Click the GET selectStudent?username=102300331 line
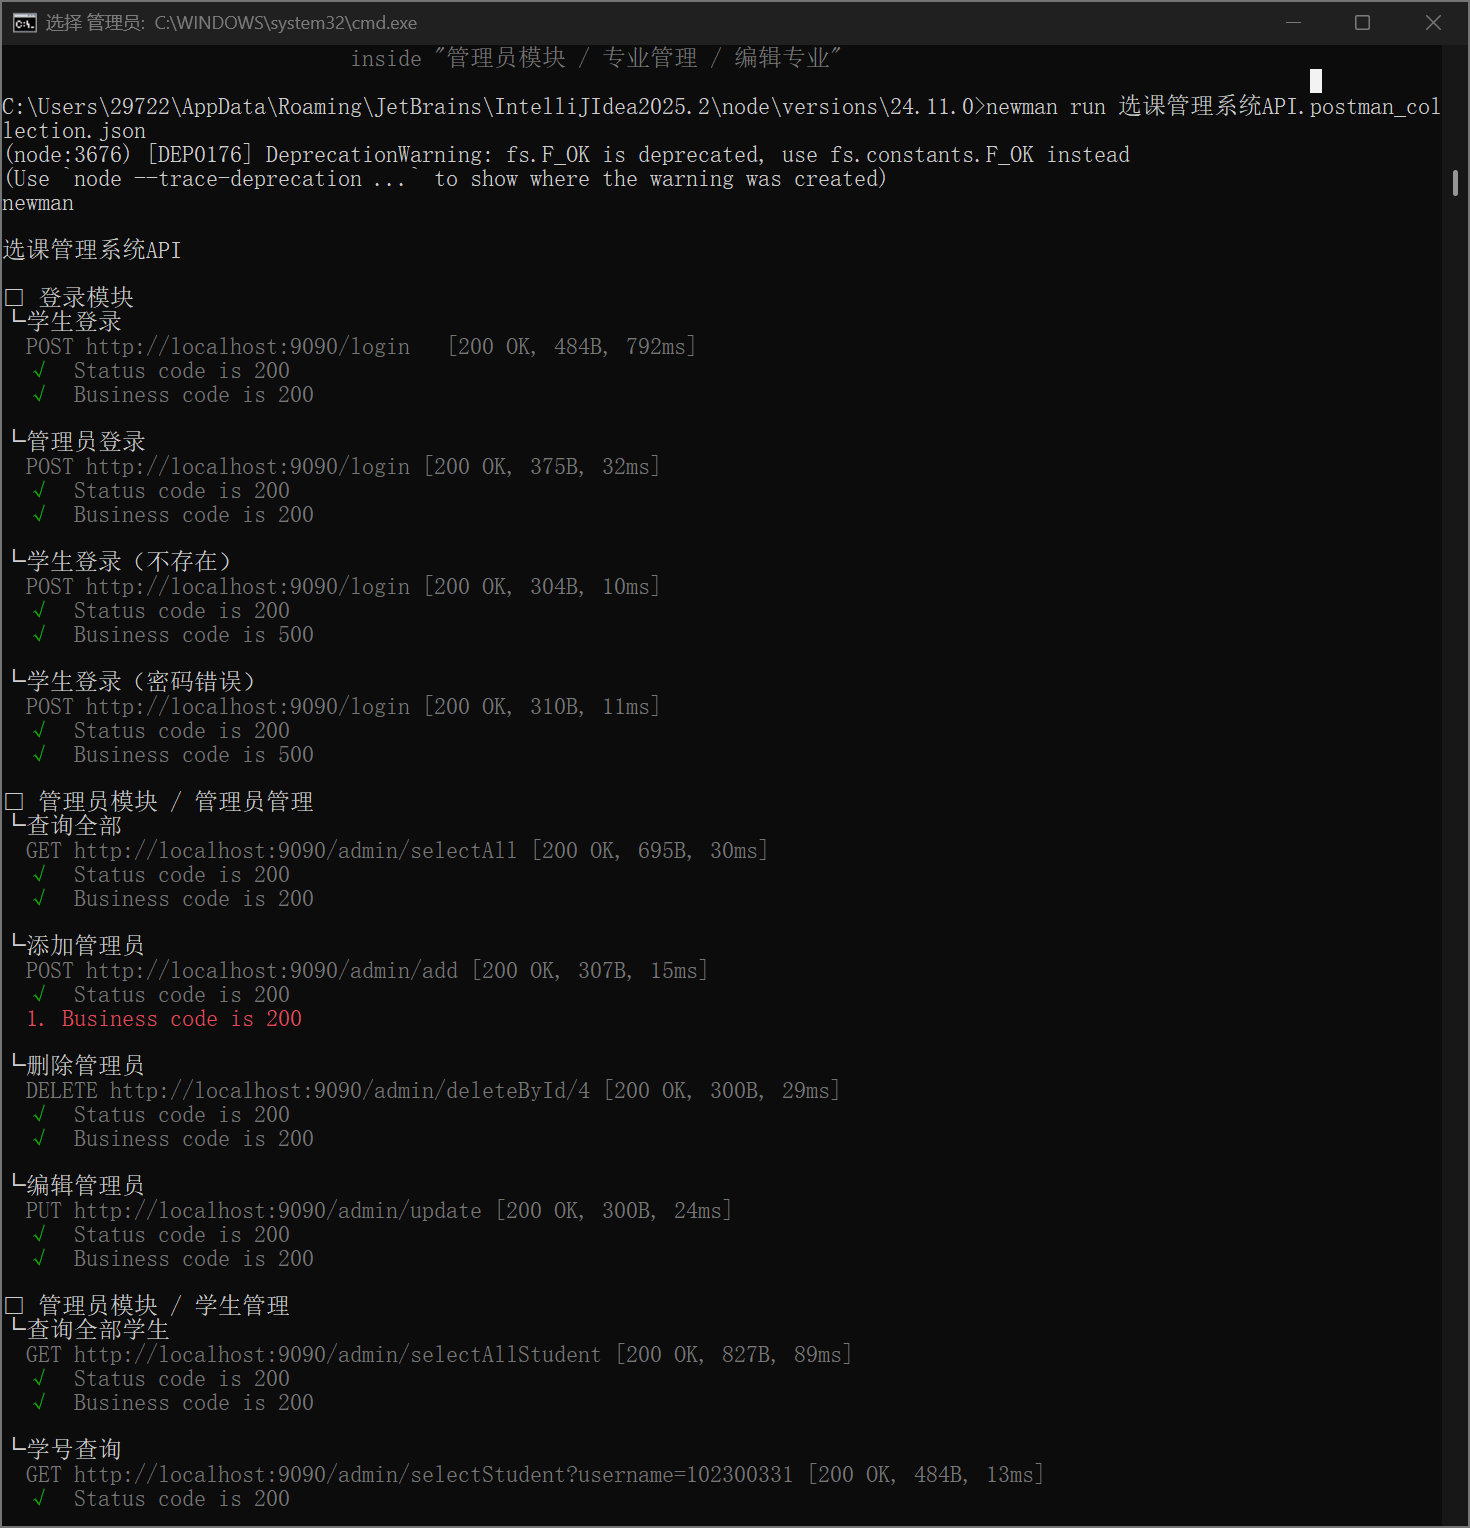Screen dimensions: 1470x1528 click(535, 1475)
